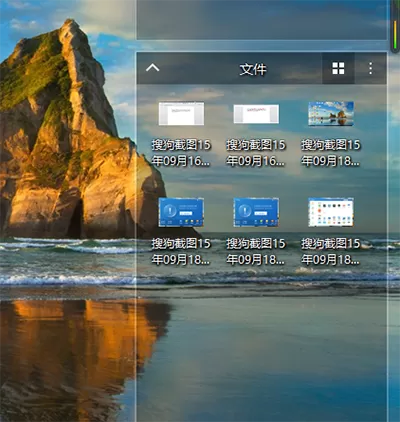
Task: Open the 文件 panel three-dot options menu
Action: pyautogui.click(x=370, y=68)
